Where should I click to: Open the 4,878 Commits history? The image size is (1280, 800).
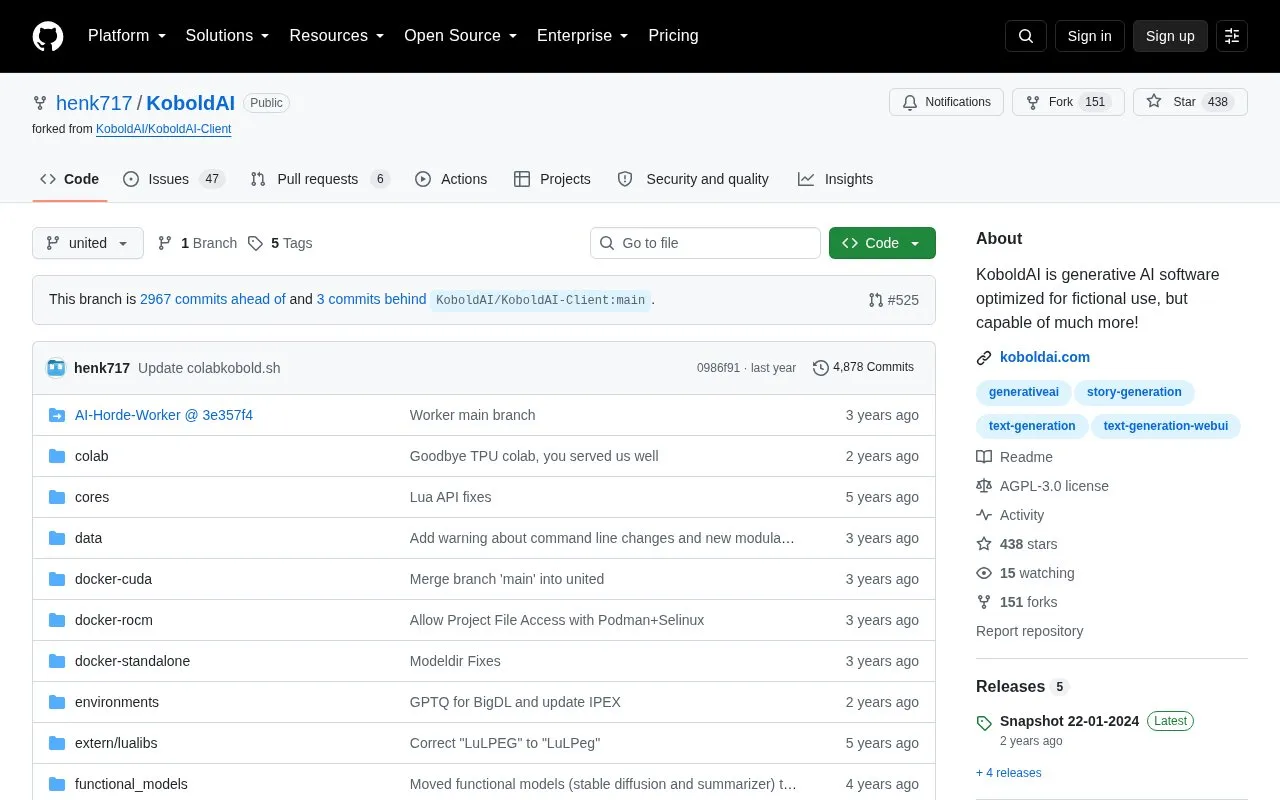click(863, 368)
